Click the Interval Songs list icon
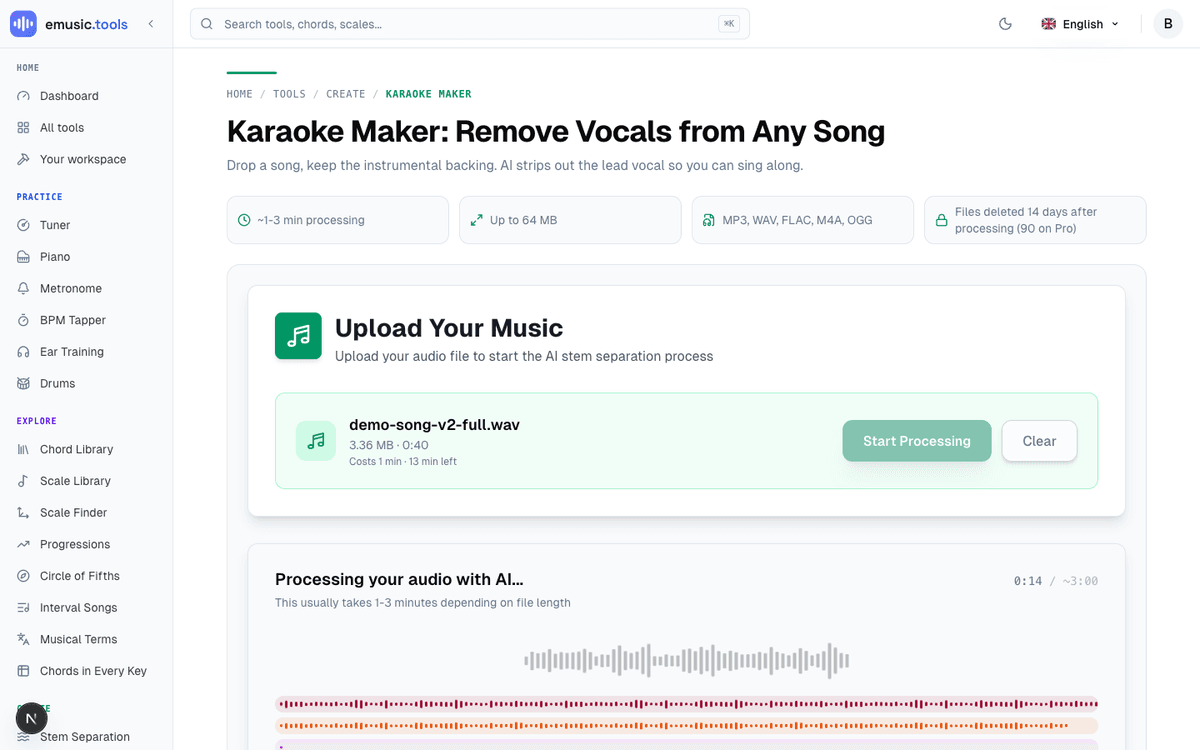 pyautogui.click(x=23, y=607)
